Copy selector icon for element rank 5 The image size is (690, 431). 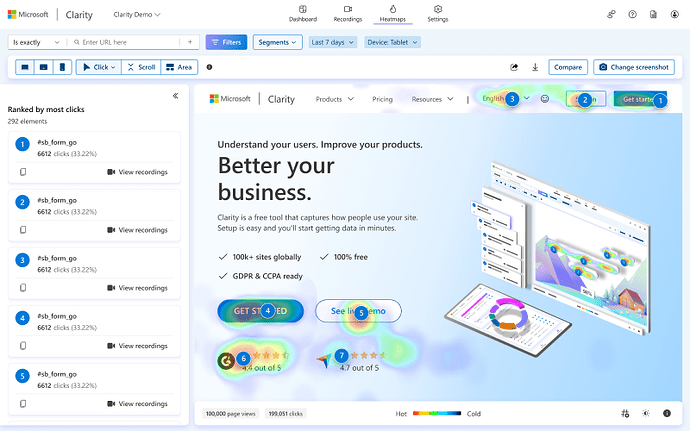23,404
